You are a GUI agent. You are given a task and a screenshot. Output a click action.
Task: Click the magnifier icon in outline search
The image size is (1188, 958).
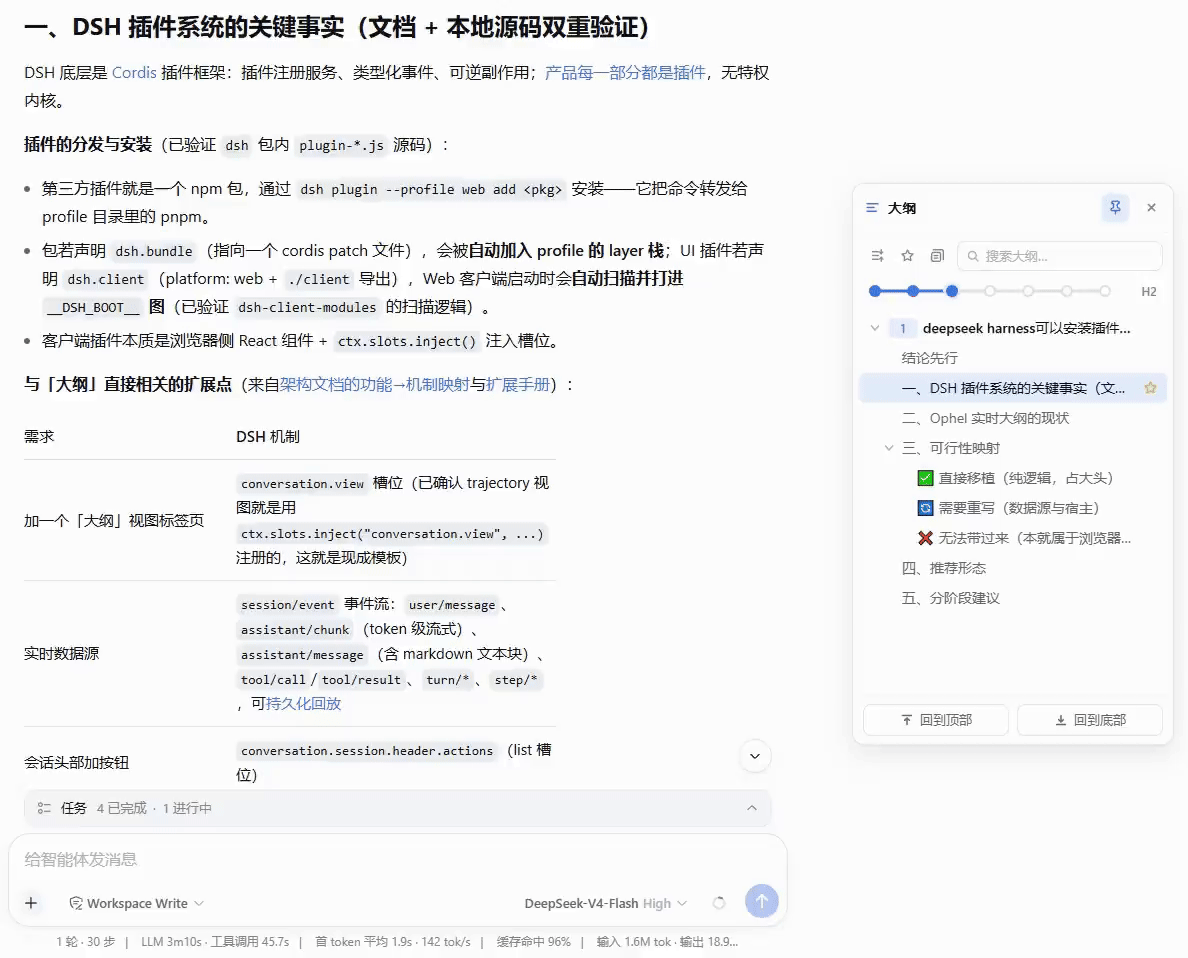[x=973, y=256]
